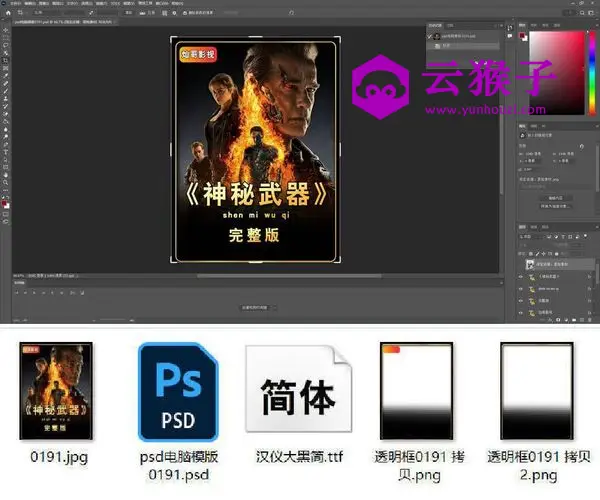
Task: Delete layer trash icon in Layers panel
Action: (590, 319)
